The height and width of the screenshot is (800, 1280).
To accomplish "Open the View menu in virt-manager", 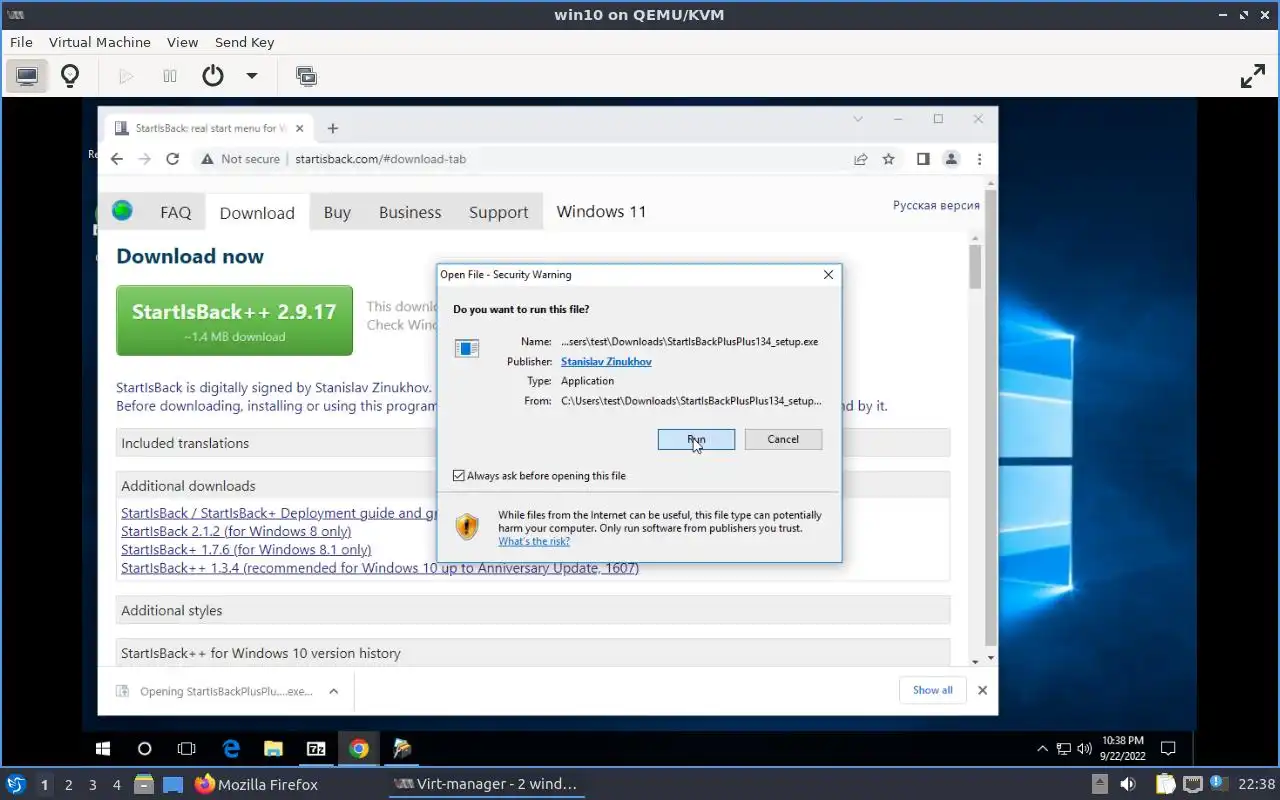I will click(183, 42).
